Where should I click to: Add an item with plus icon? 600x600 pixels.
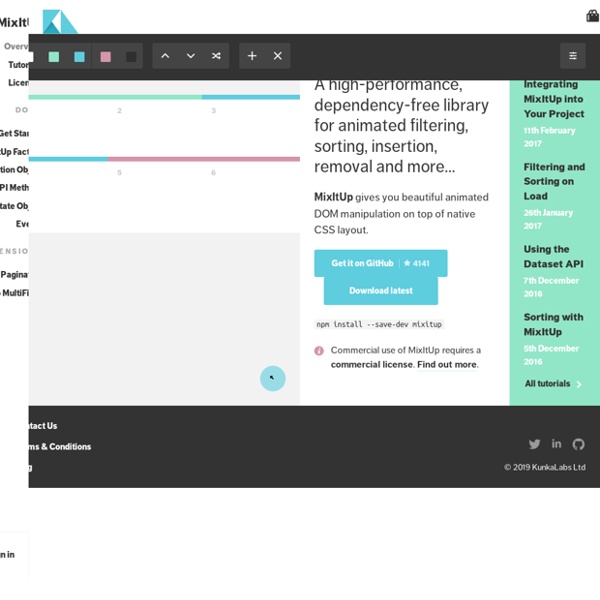(x=252, y=56)
